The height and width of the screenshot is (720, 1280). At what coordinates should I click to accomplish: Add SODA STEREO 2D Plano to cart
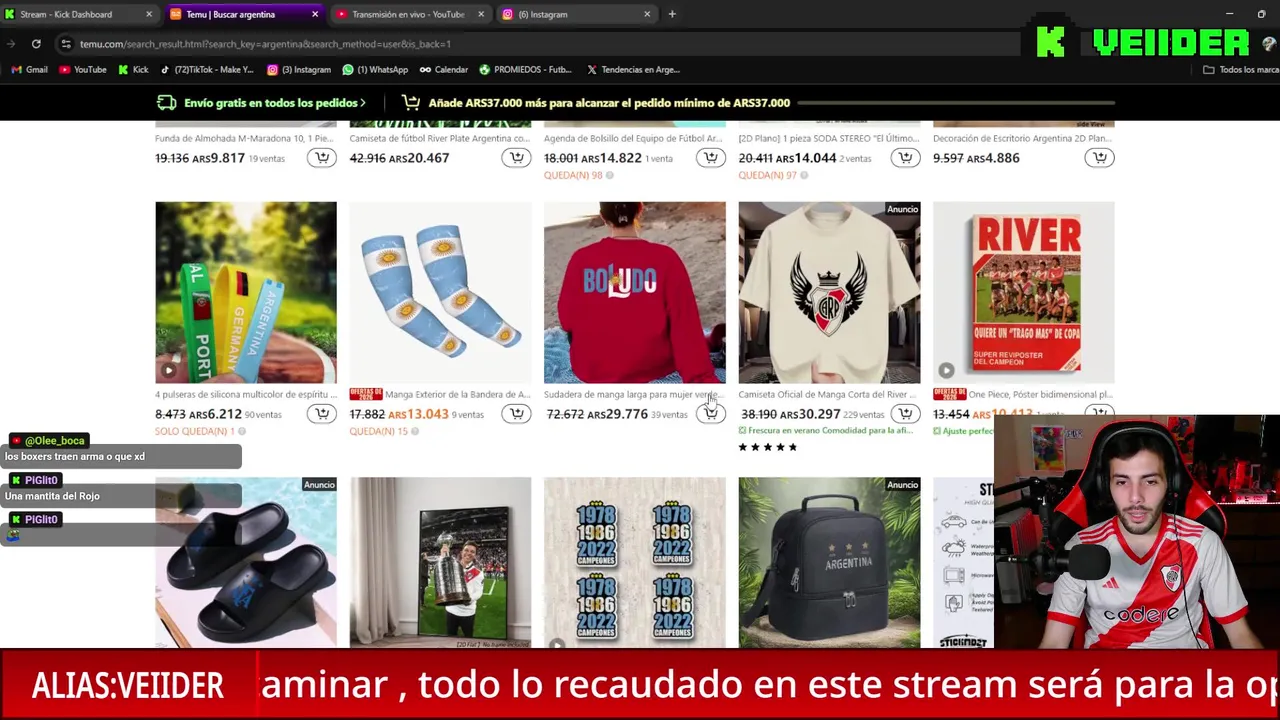[x=905, y=158]
